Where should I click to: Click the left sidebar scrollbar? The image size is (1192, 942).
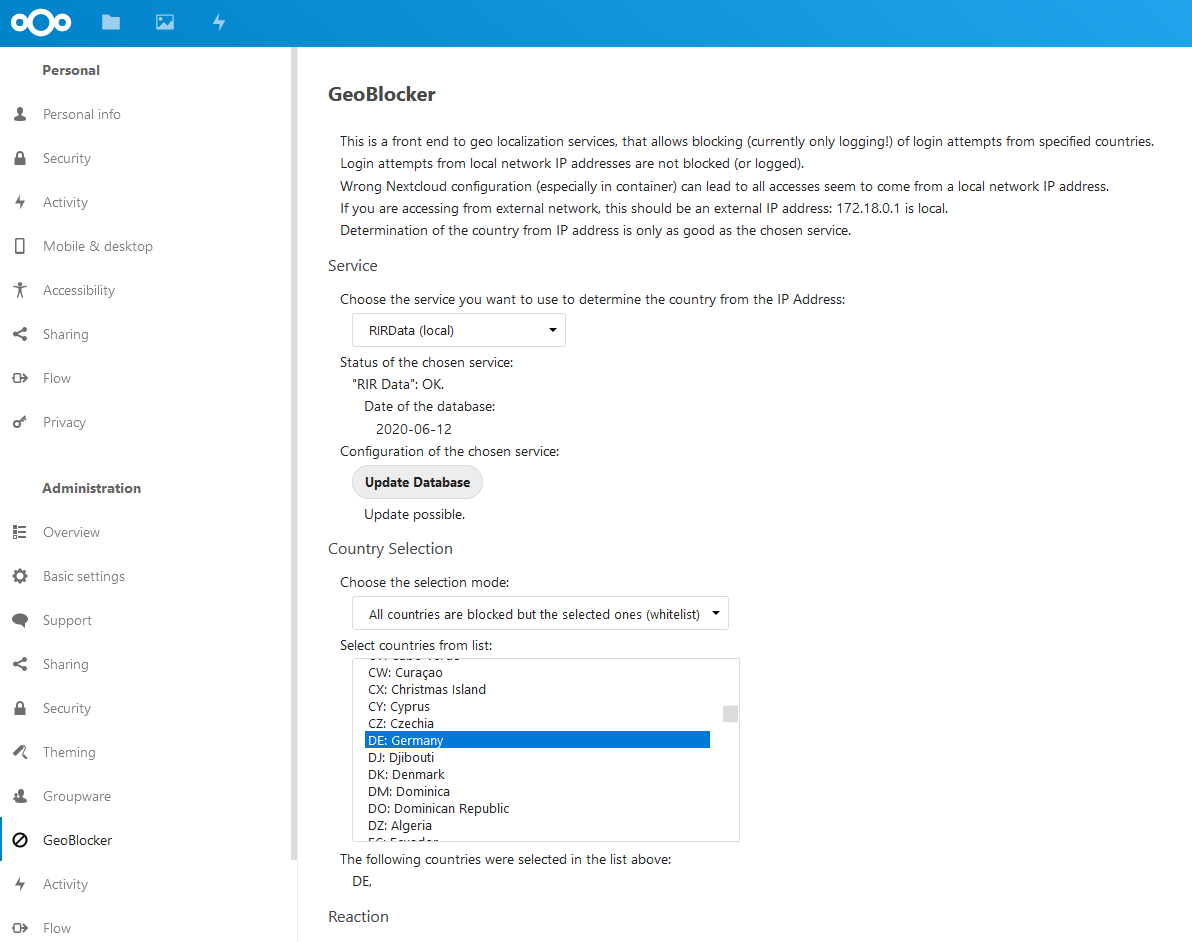click(293, 454)
